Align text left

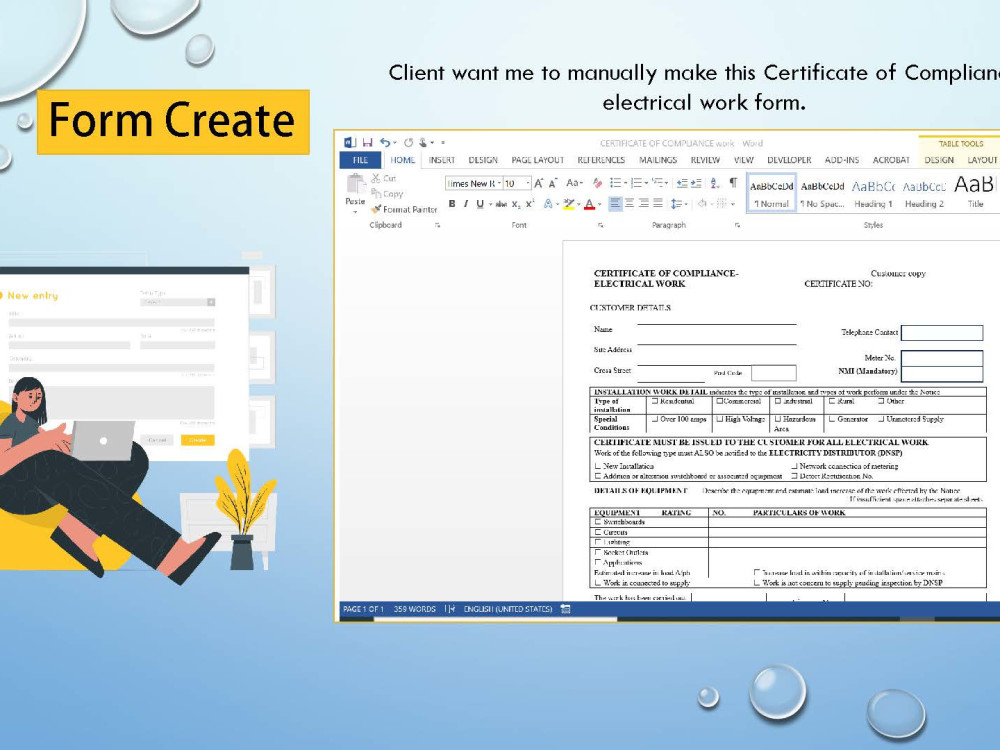[x=615, y=203]
